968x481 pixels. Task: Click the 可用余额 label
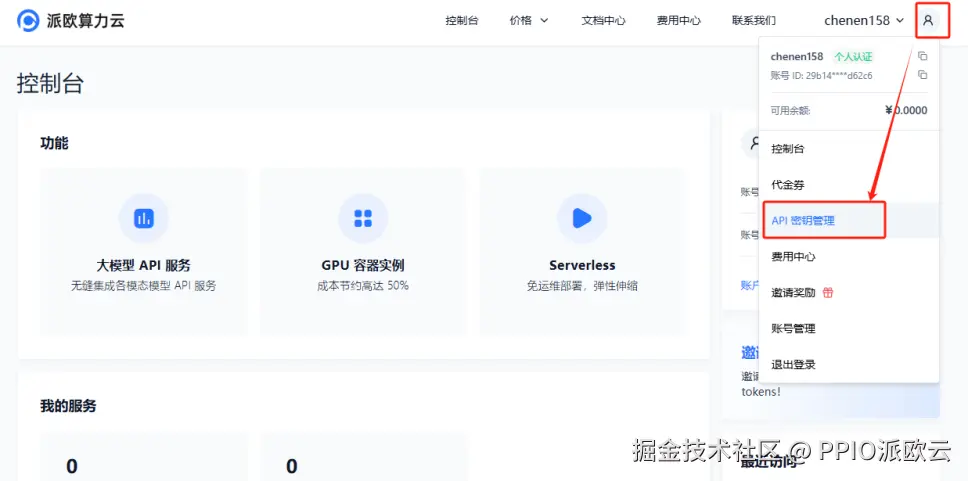[790, 111]
